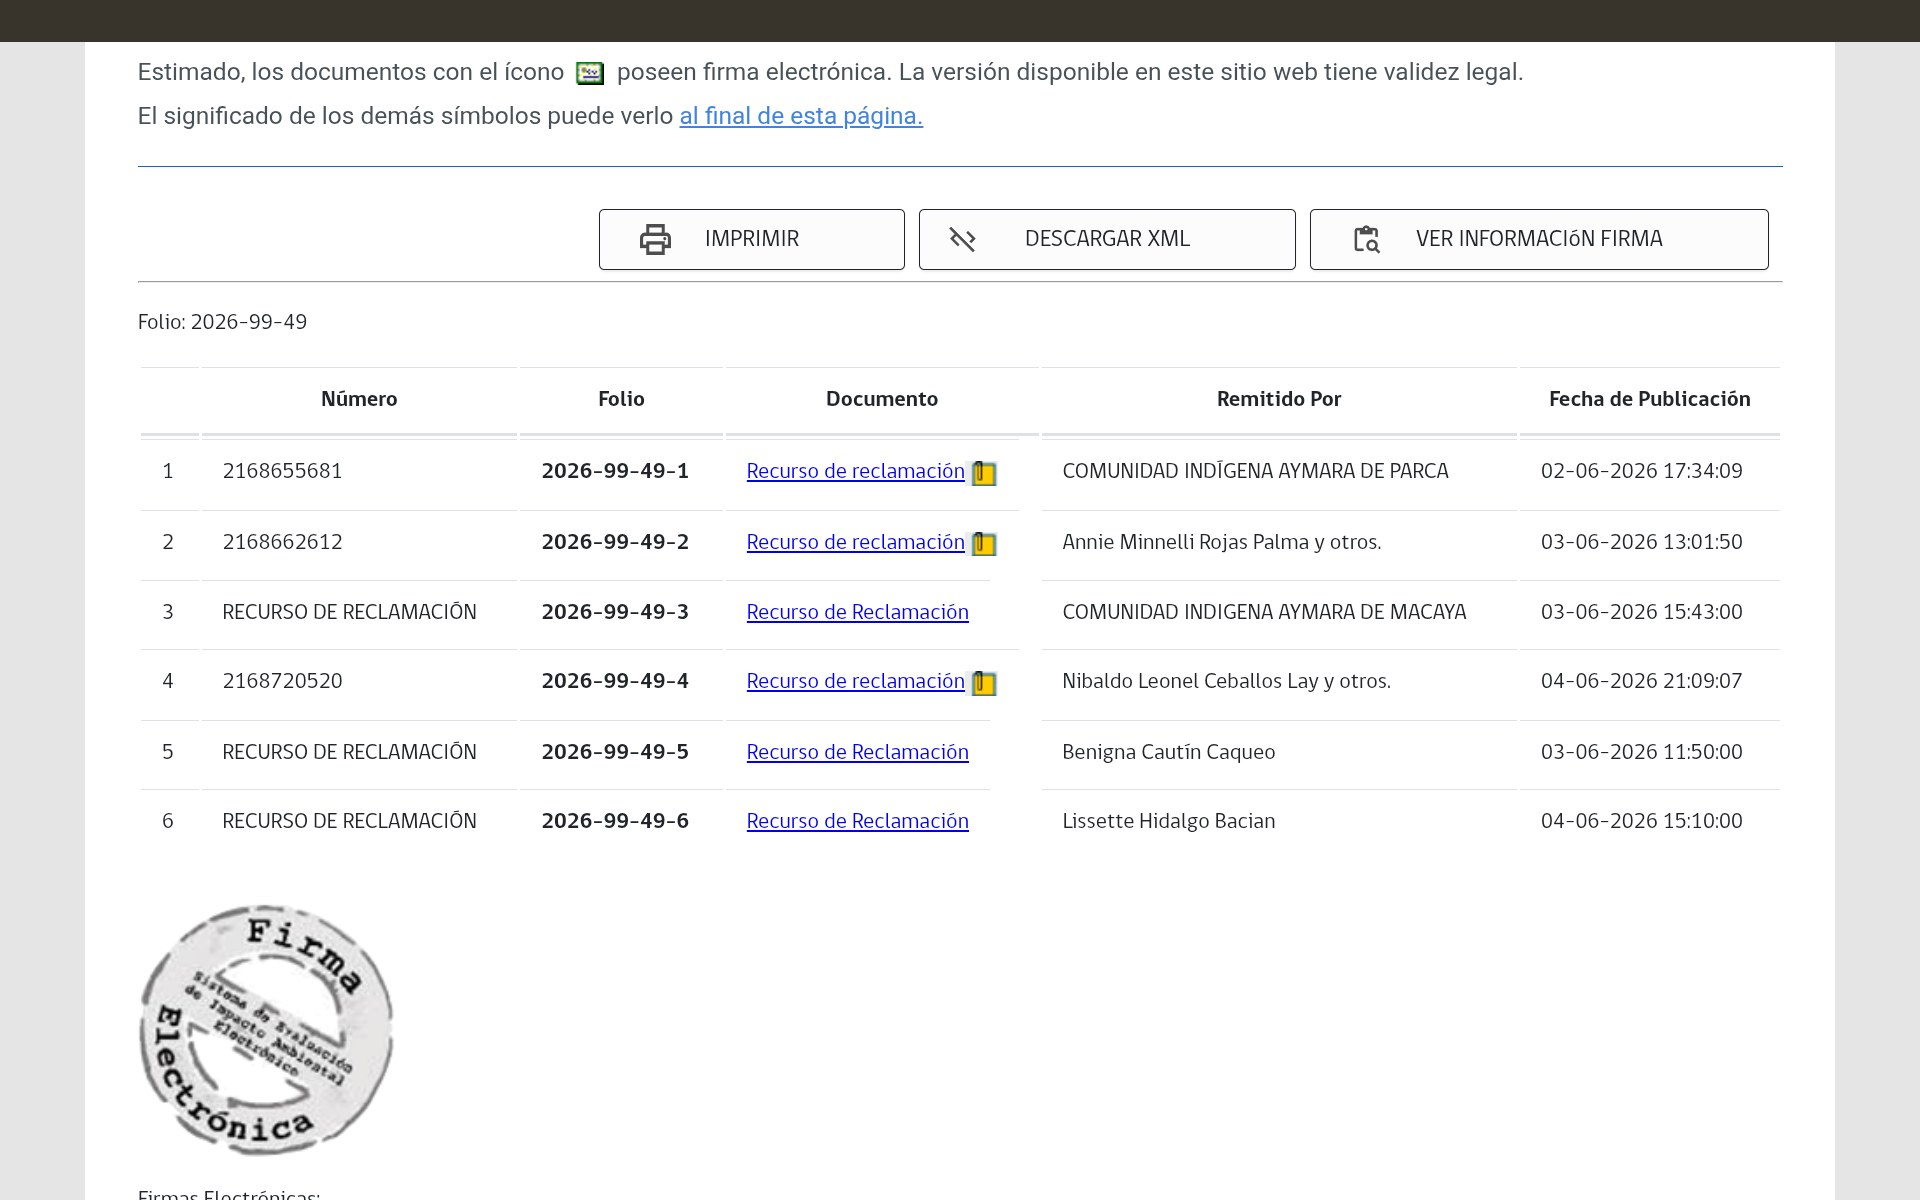Click RECURSO DE RECLAMACIÓN in row 6
Screen dimensions: 1920x1200
349,821
